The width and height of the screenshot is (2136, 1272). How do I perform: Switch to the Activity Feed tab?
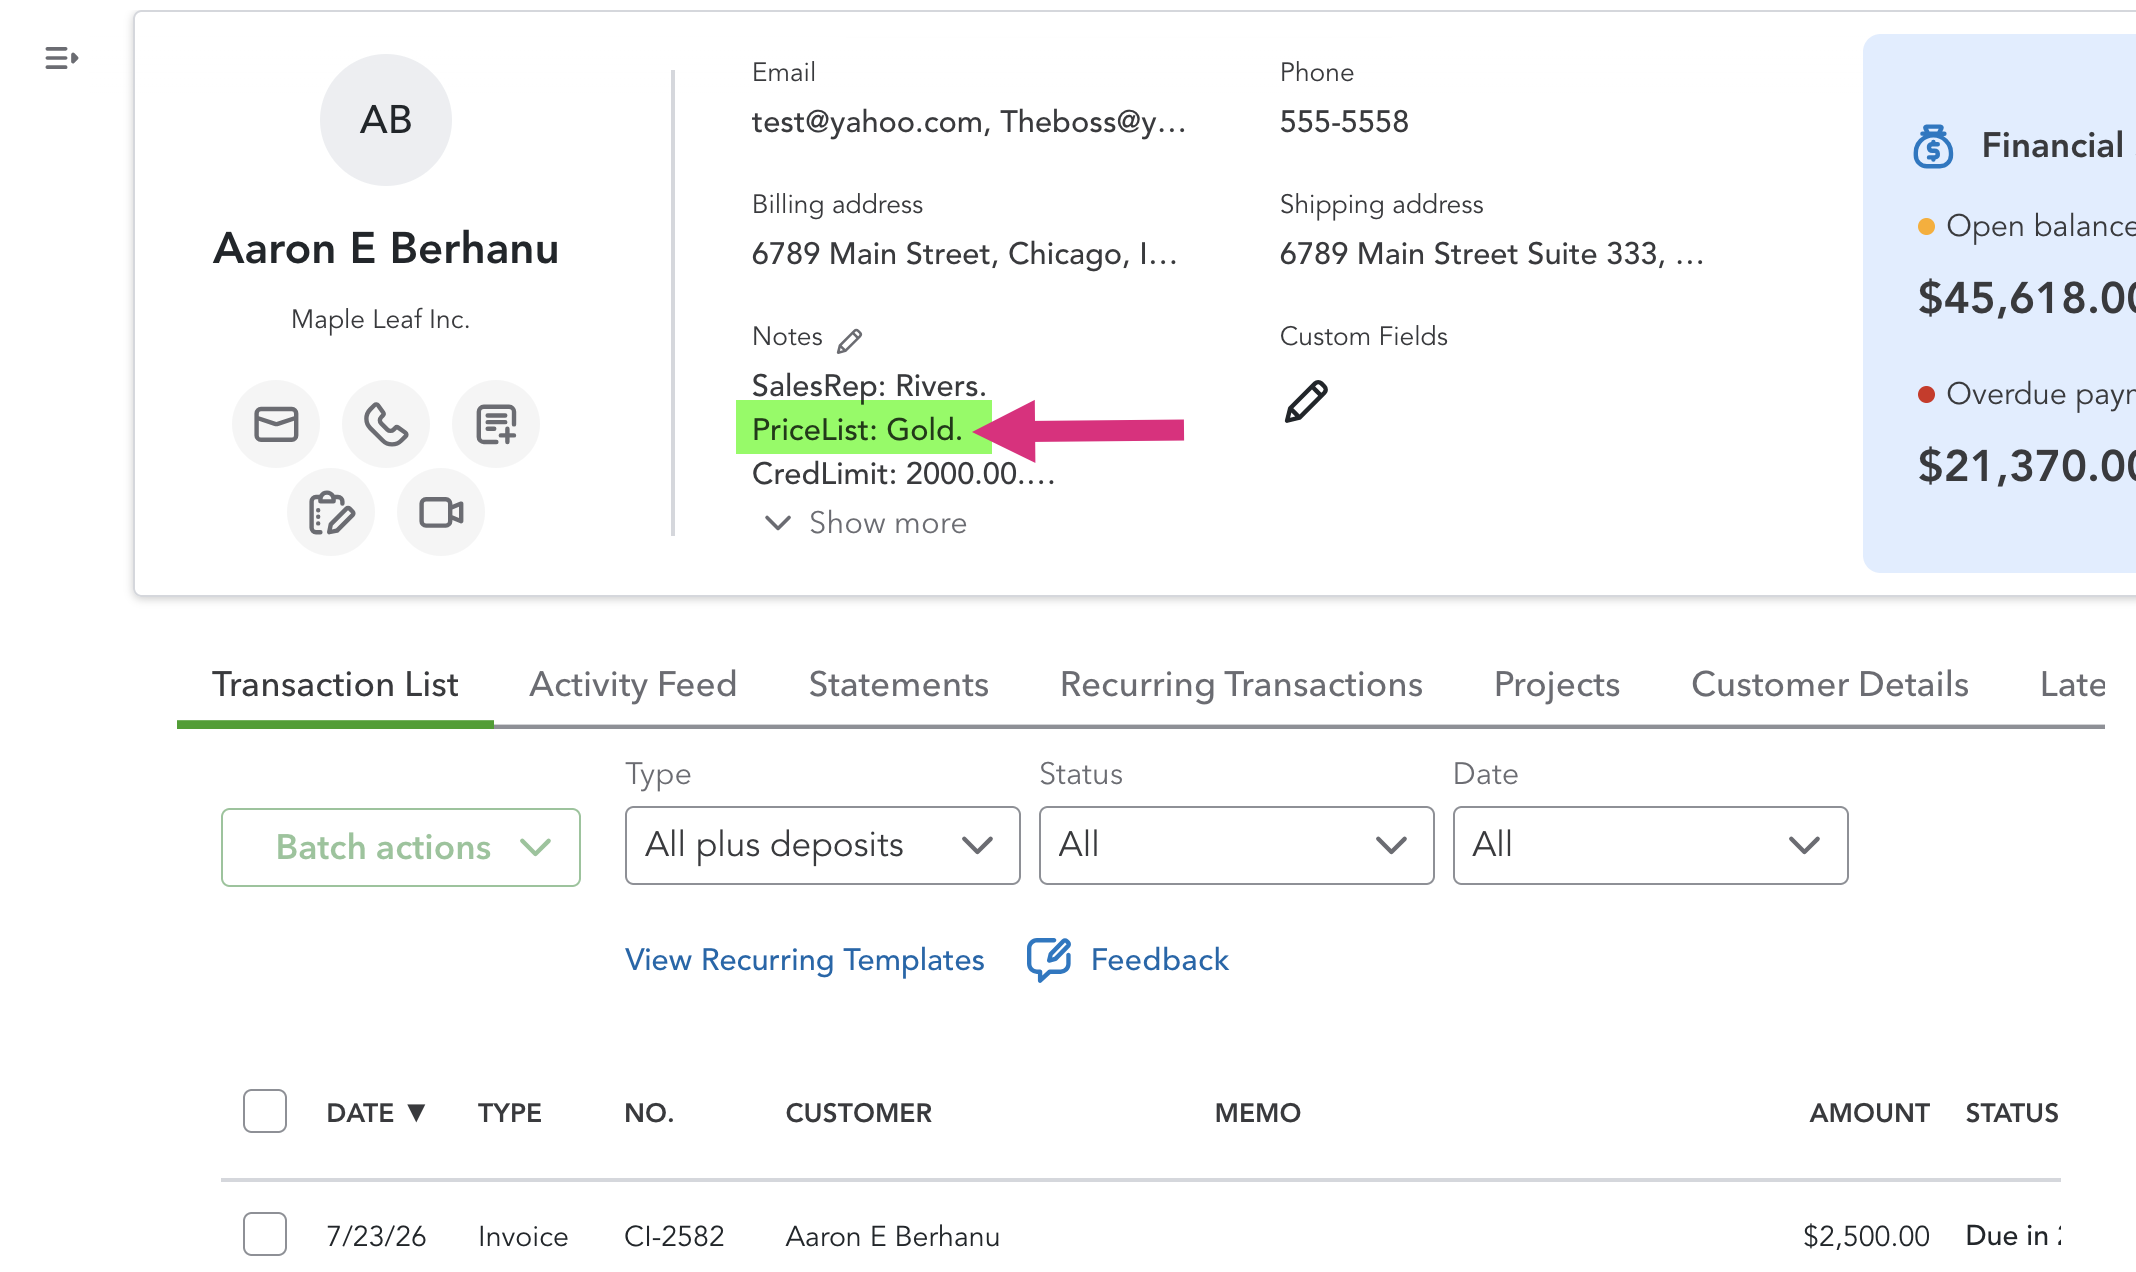click(x=633, y=685)
